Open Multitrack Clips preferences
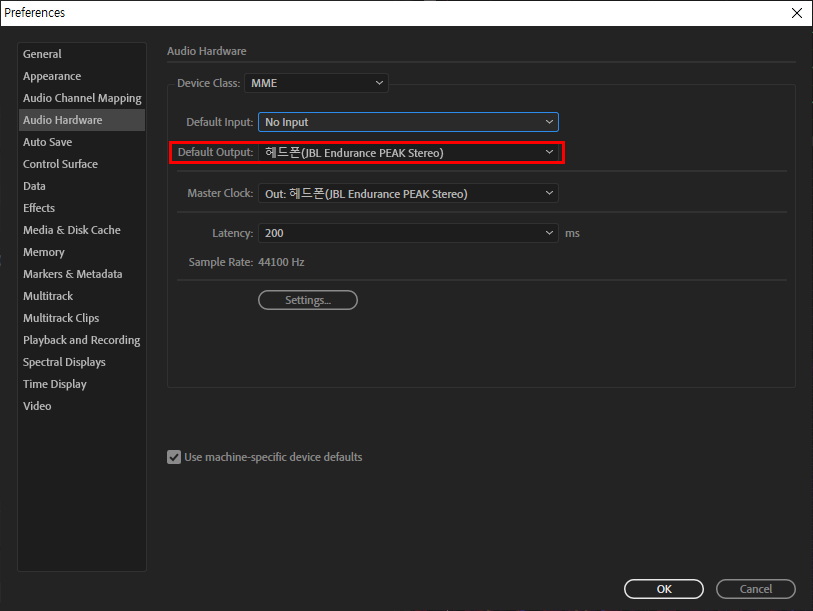 click(81, 318)
